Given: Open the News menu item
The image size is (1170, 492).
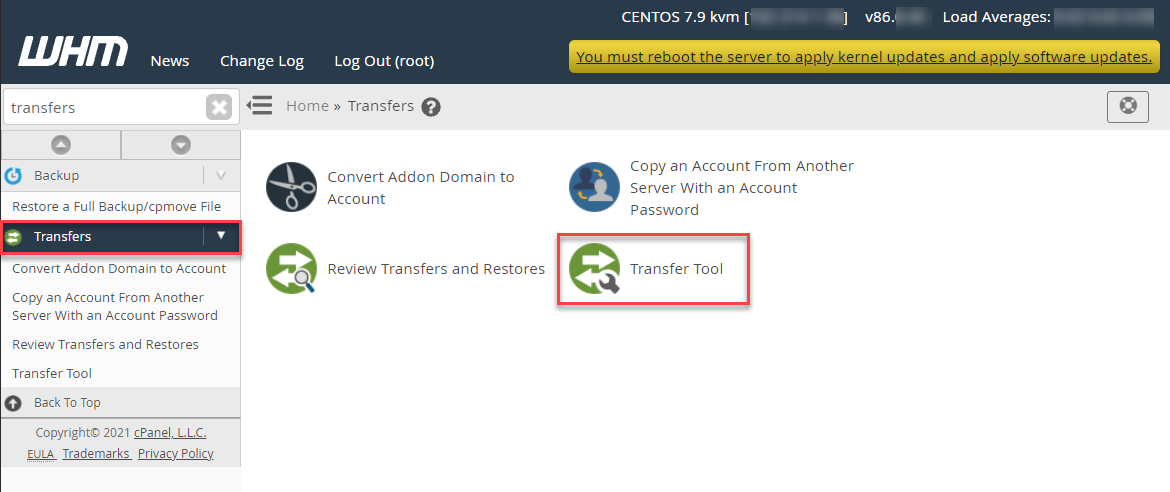Looking at the screenshot, I should (x=170, y=61).
